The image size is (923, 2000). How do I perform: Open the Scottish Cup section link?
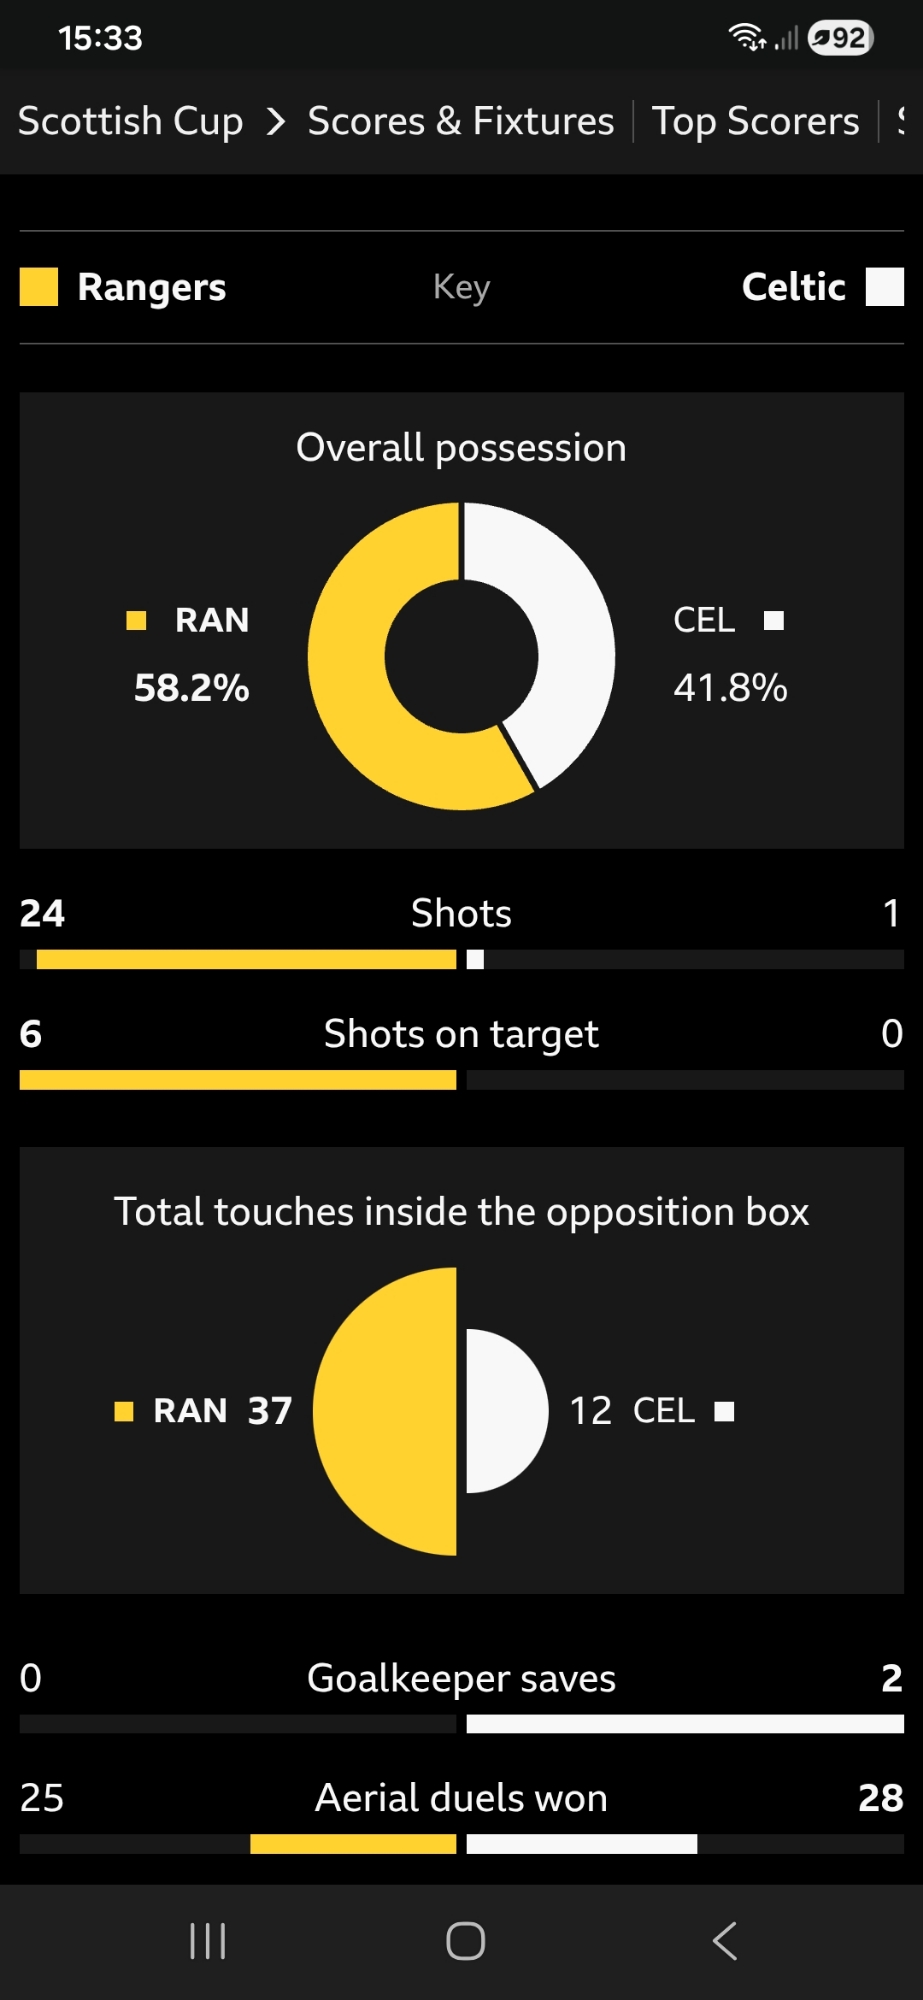131,122
